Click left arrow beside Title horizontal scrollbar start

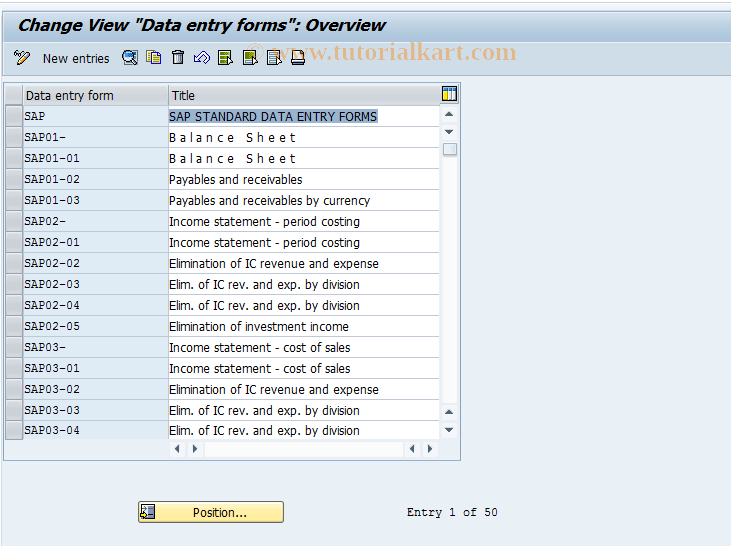(177, 449)
